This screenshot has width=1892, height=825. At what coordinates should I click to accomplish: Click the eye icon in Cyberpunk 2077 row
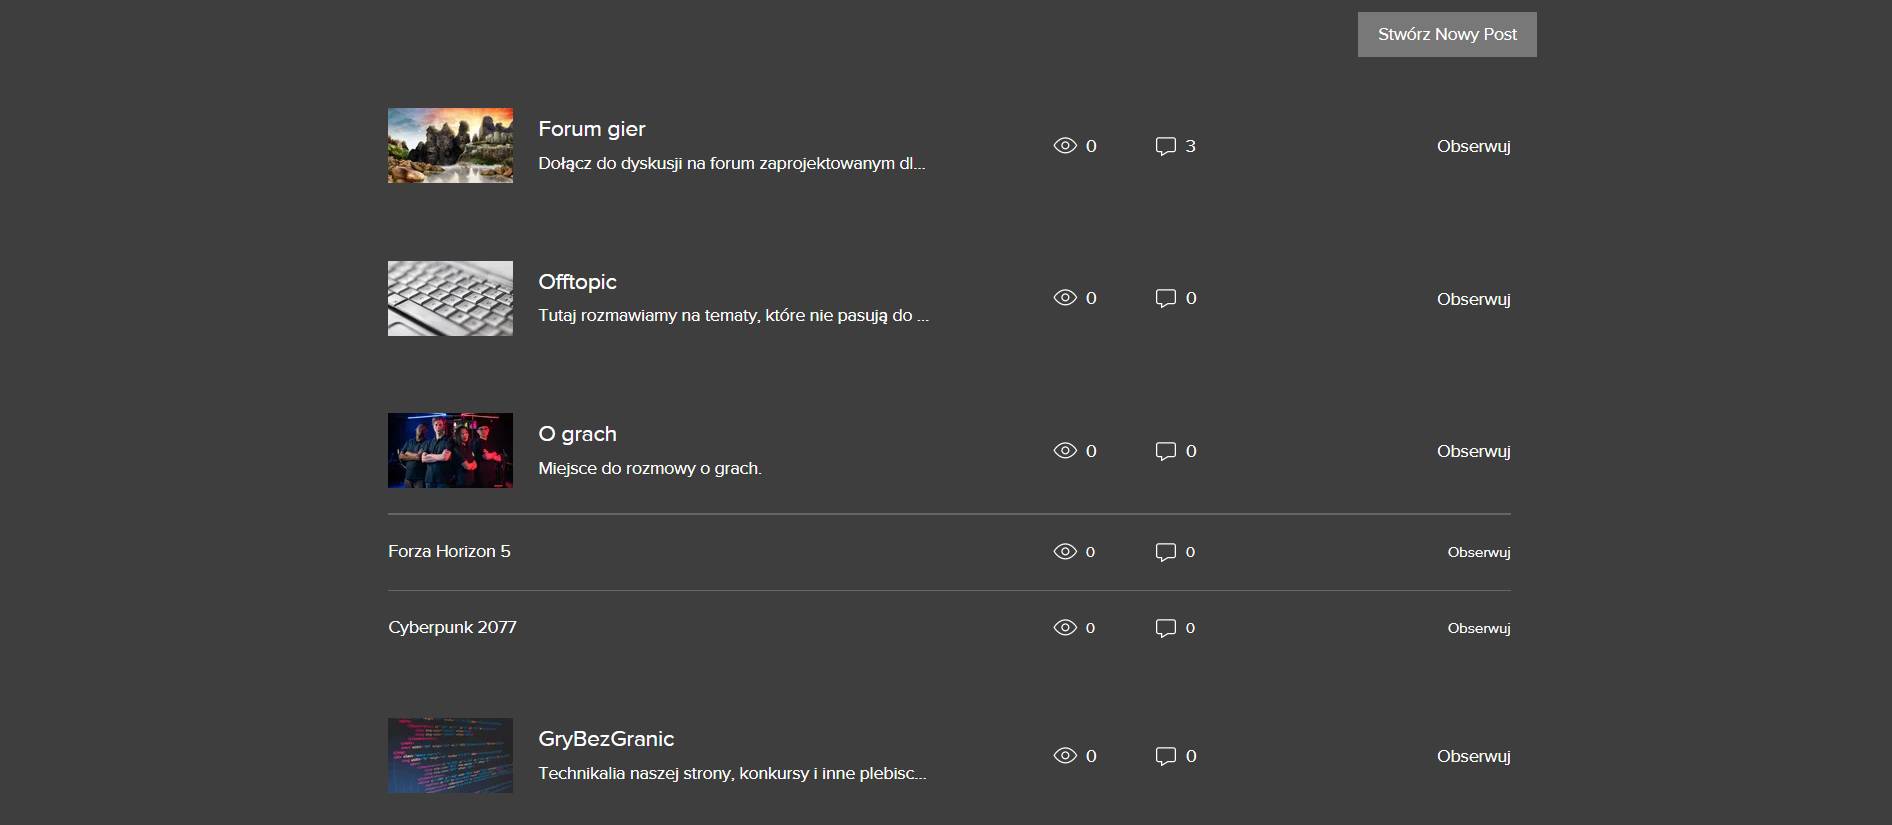1065,628
